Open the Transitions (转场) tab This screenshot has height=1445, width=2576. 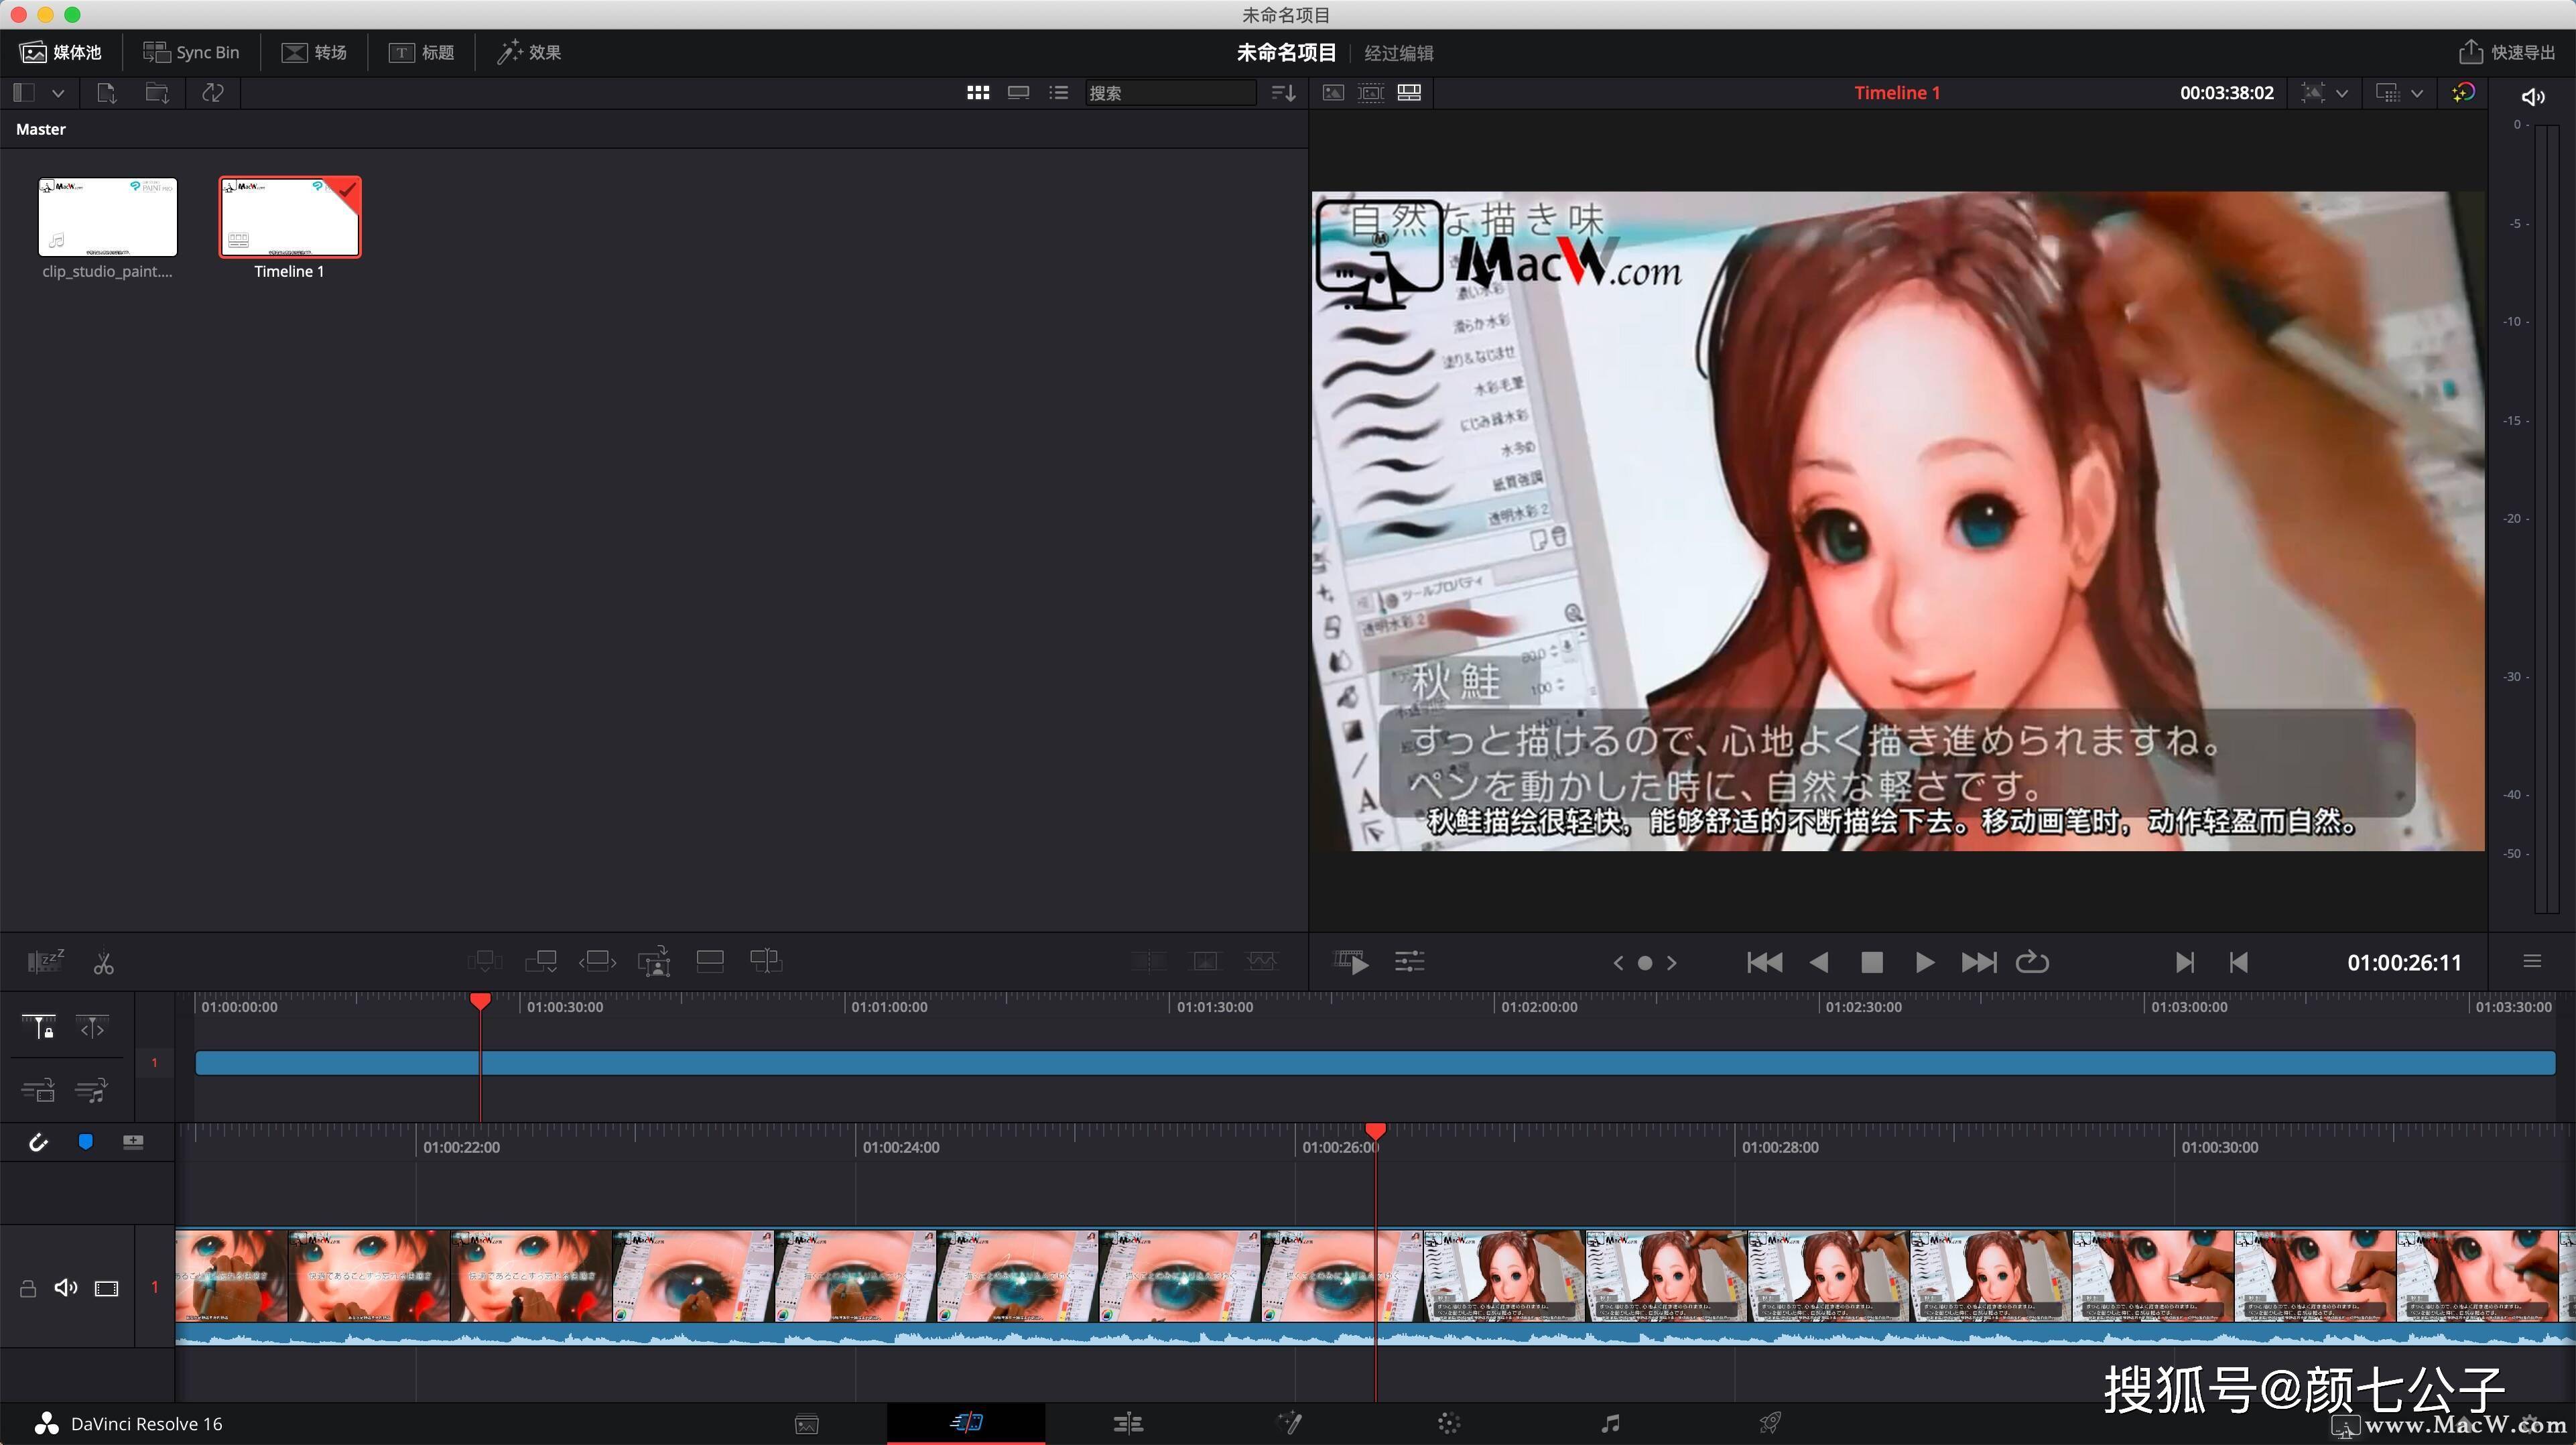[x=314, y=52]
